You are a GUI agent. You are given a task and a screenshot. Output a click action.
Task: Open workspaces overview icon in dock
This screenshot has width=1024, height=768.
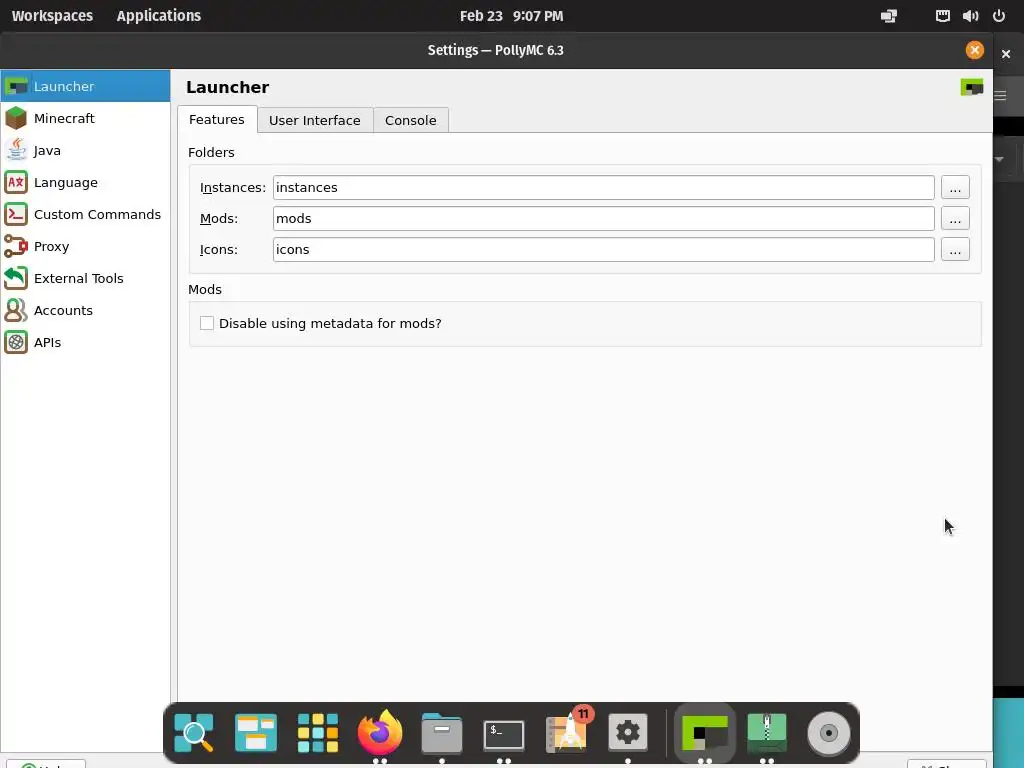click(255, 733)
